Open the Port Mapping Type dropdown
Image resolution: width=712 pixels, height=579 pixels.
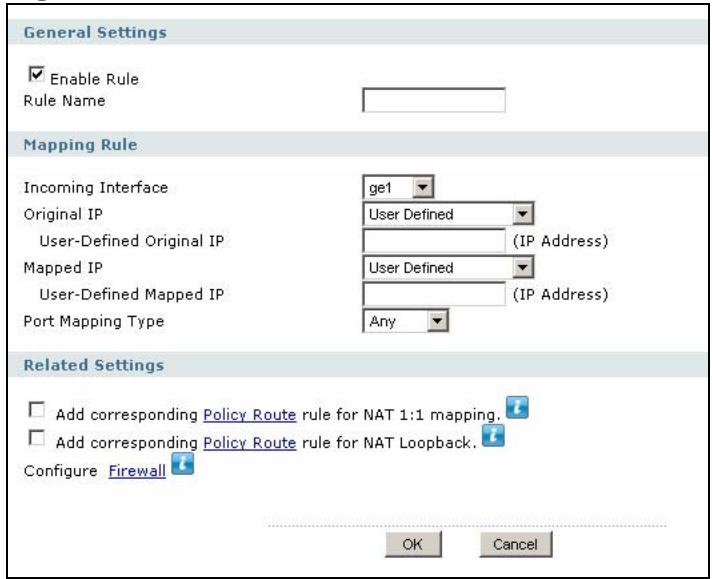click(x=405, y=321)
